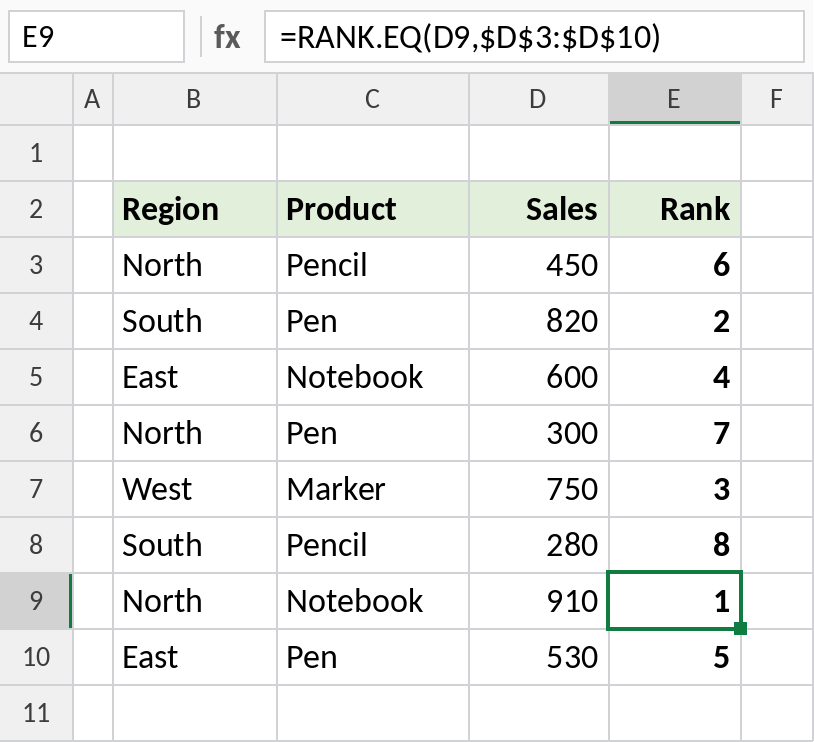
Task: Select the cell with sales value 530
Action: tap(539, 657)
